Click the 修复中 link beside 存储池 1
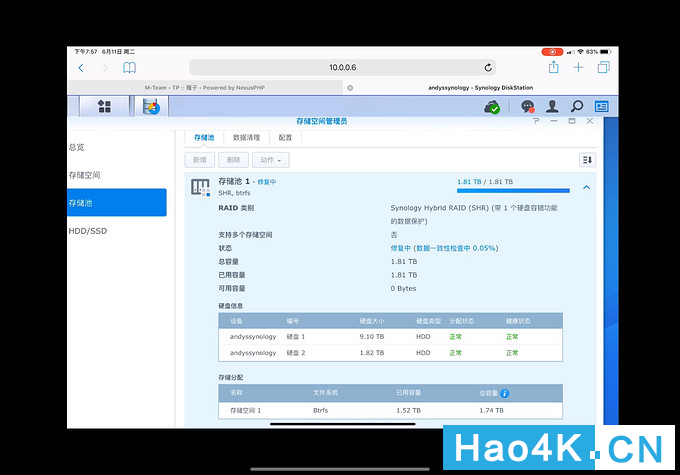Image resolution: width=680 pixels, height=475 pixels. pyautogui.click(x=266, y=182)
